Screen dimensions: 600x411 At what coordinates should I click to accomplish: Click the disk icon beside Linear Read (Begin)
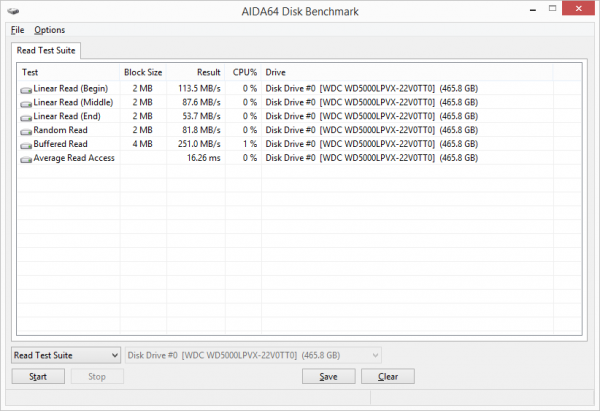(x=26, y=90)
